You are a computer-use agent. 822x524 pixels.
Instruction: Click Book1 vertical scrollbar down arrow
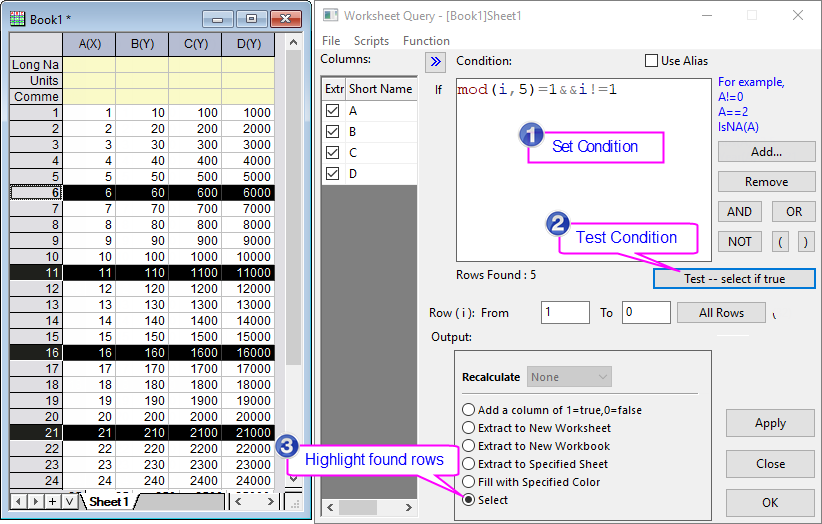point(294,479)
